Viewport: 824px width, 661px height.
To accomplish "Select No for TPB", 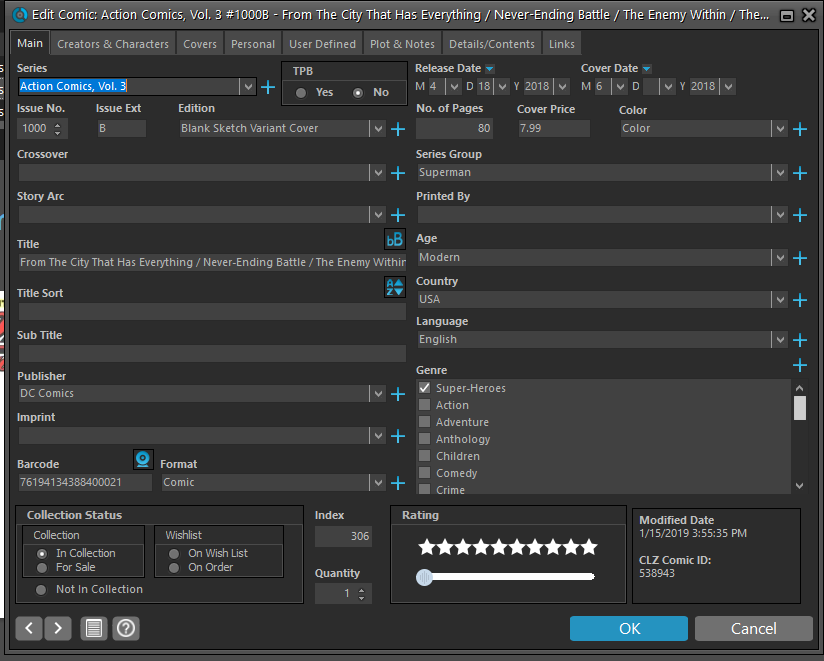I will (358, 93).
